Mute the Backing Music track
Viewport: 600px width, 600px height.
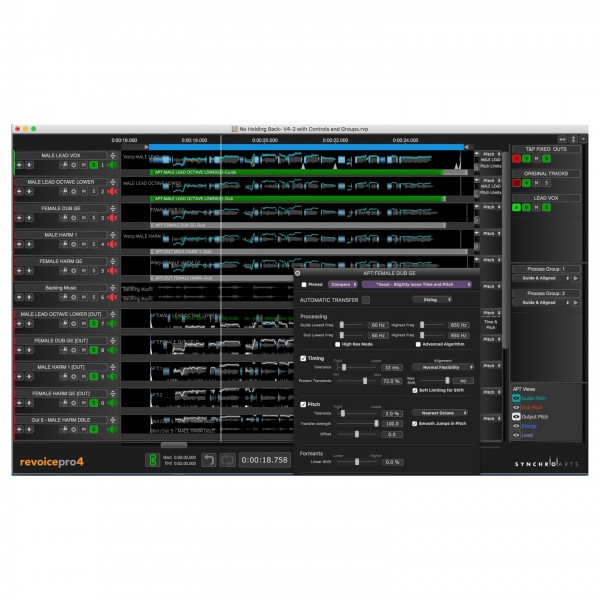click(x=86, y=297)
